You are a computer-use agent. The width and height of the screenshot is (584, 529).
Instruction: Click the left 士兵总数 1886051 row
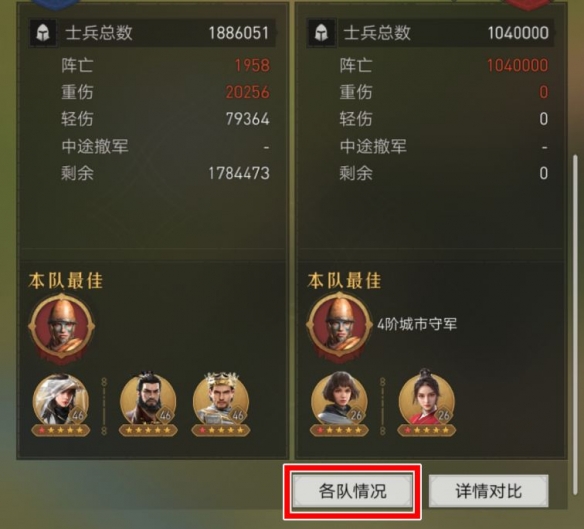[152, 33]
